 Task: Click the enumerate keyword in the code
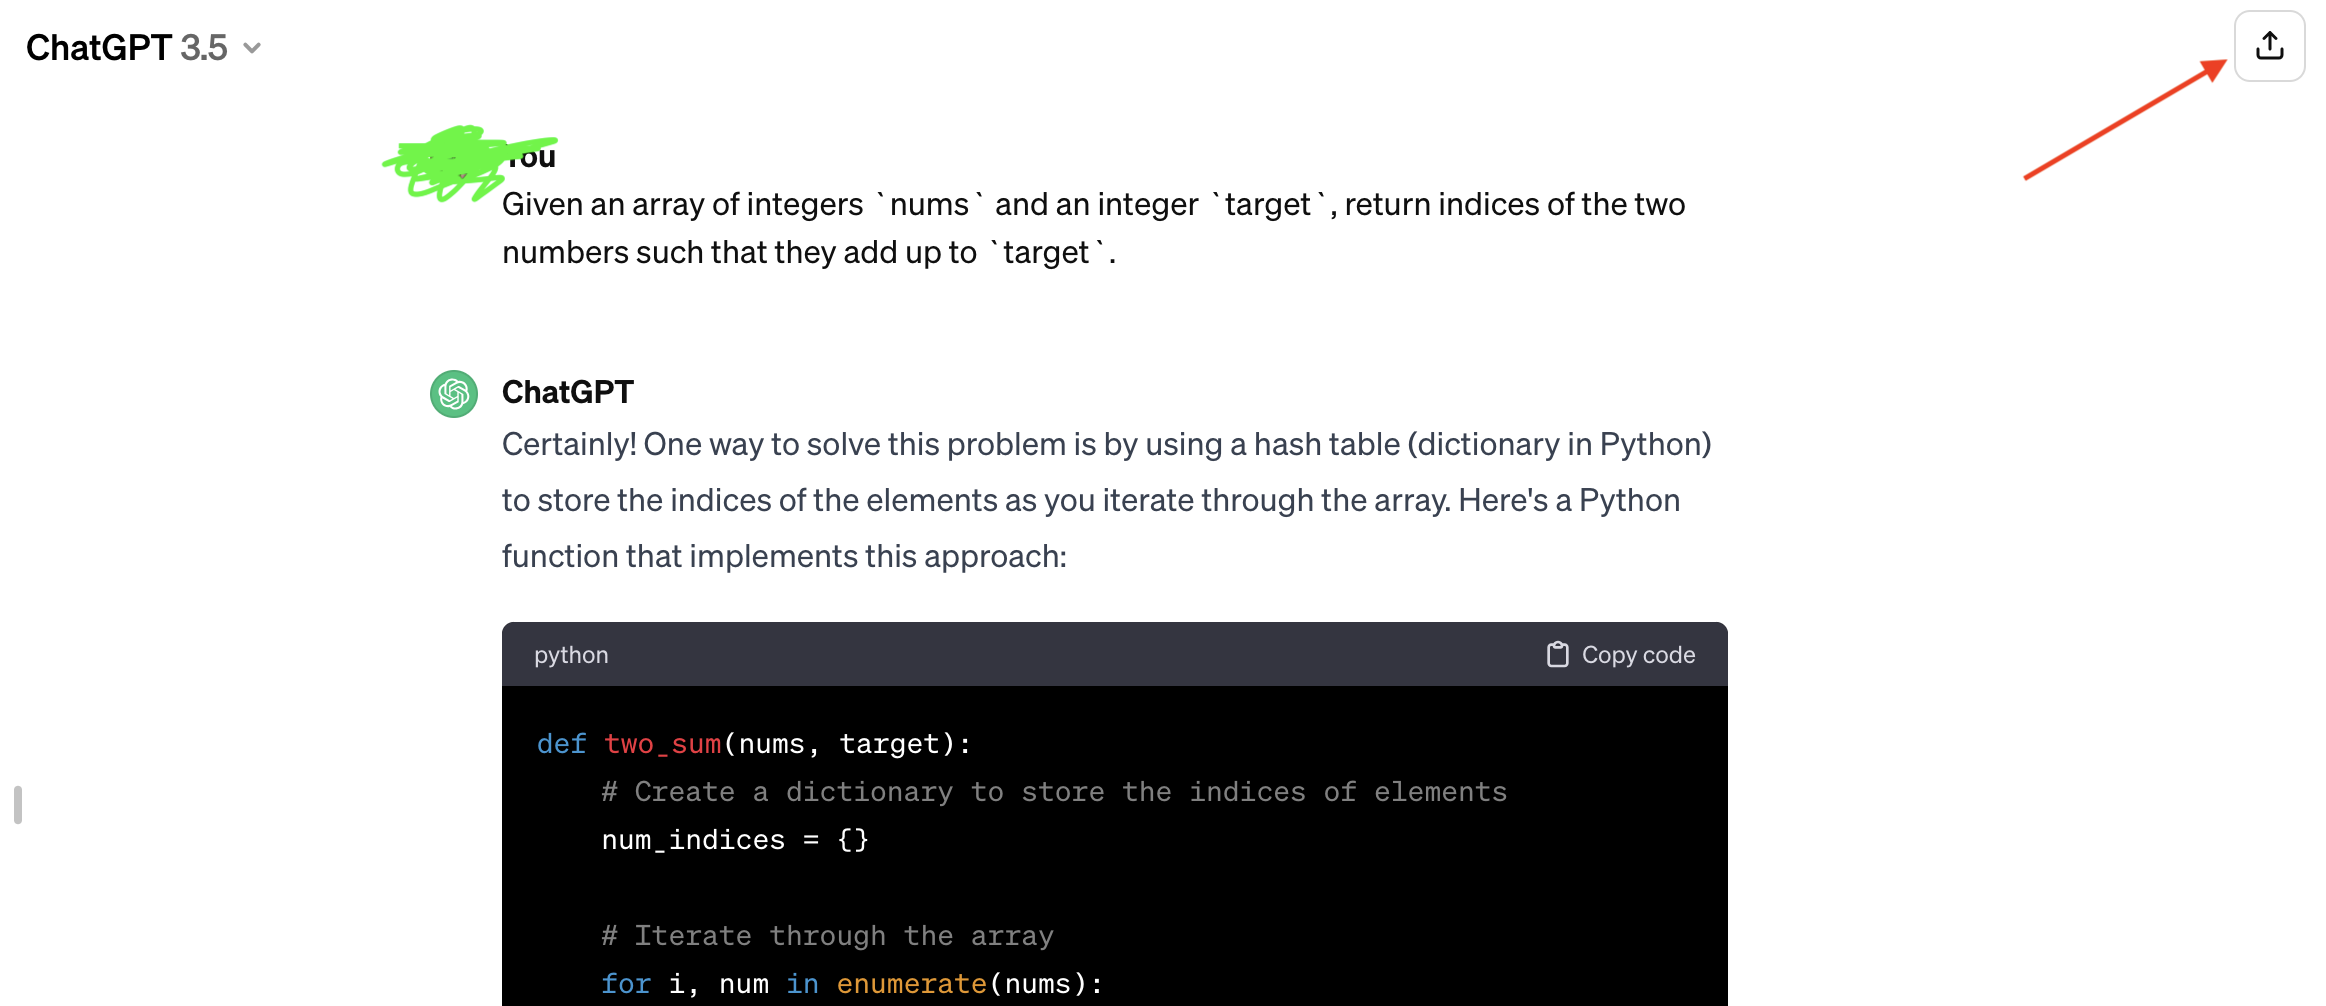(x=910, y=983)
